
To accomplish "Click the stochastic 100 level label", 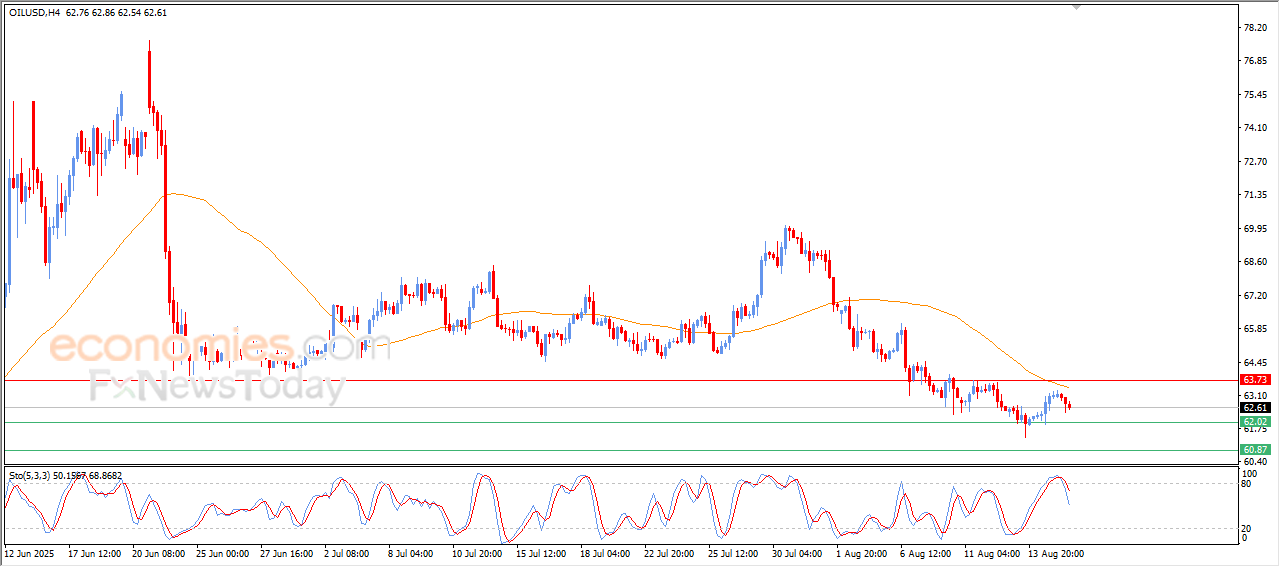I will click(x=1250, y=473).
